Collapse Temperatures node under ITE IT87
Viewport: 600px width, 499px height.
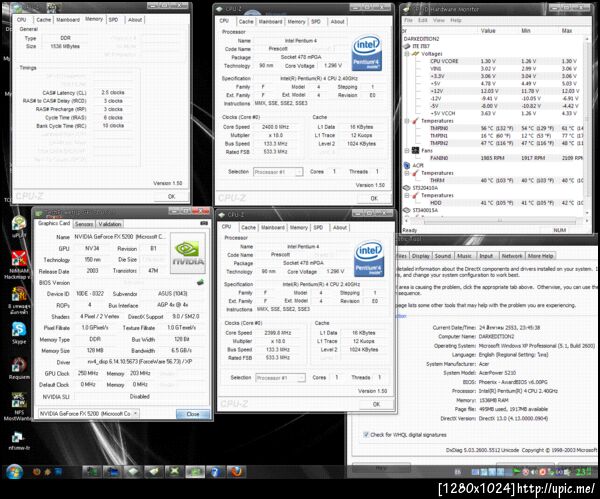coord(407,121)
